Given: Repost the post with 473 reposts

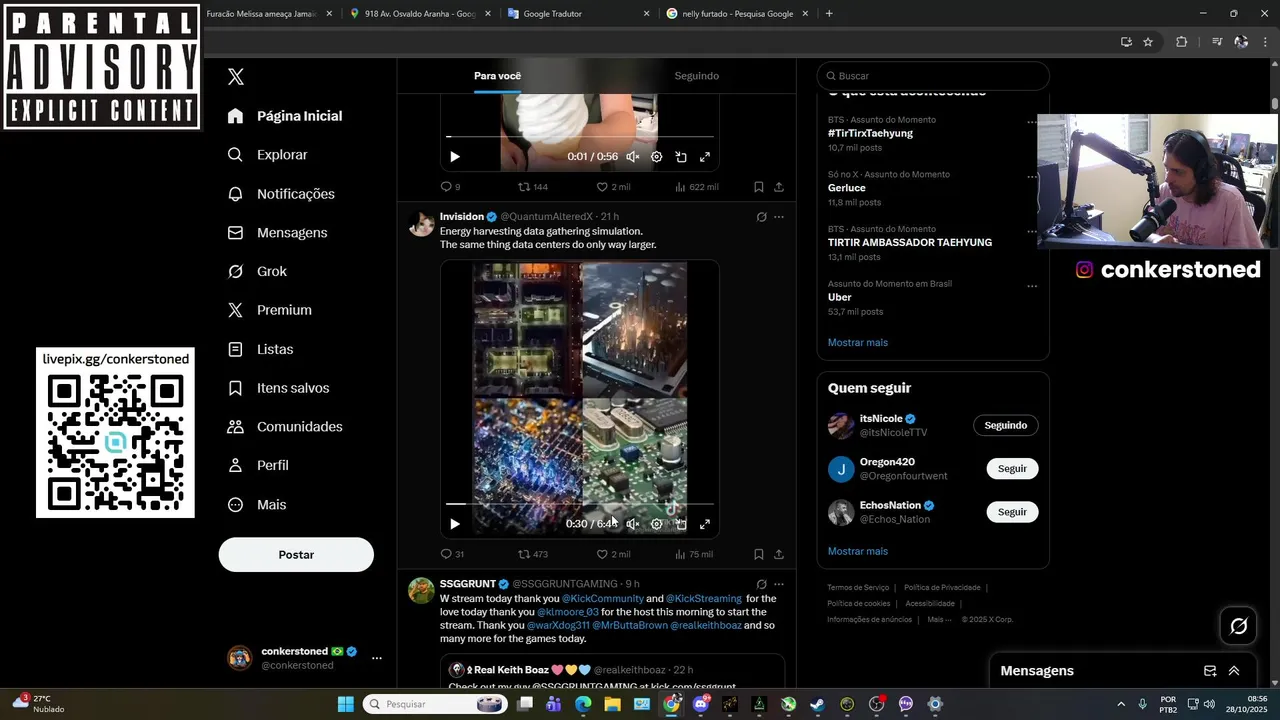Looking at the screenshot, I should (x=532, y=554).
